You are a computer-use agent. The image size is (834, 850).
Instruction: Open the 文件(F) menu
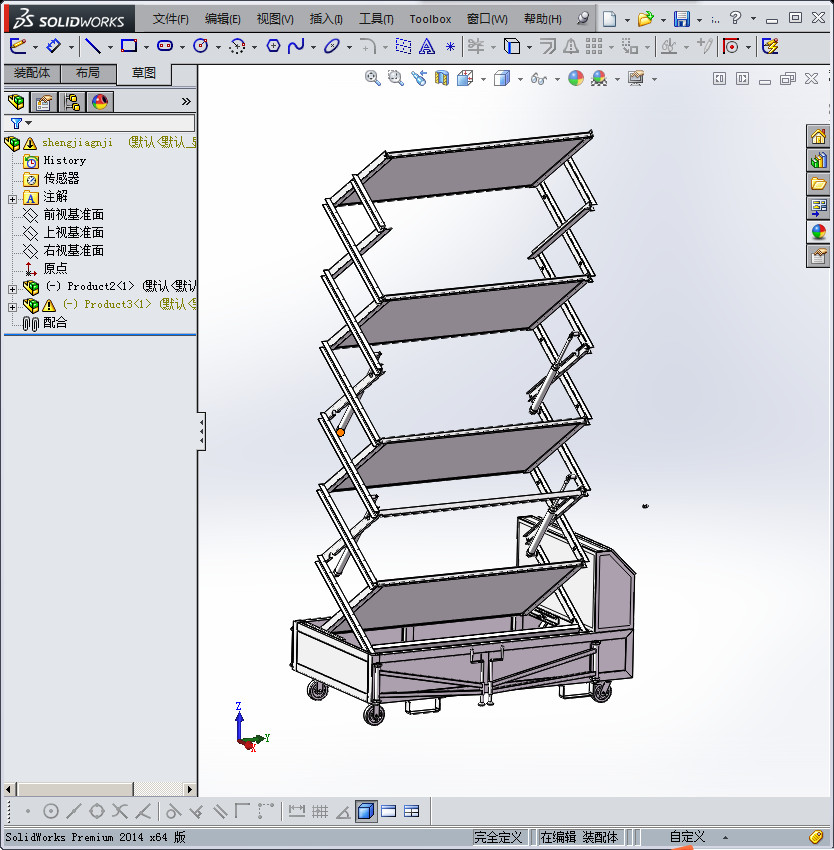pyautogui.click(x=170, y=19)
